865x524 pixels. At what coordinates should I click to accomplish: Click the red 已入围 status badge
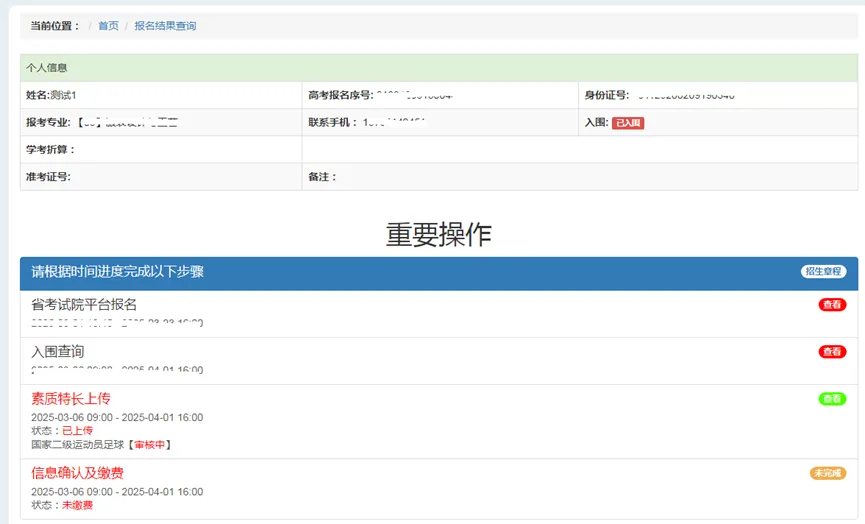point(628,123)
